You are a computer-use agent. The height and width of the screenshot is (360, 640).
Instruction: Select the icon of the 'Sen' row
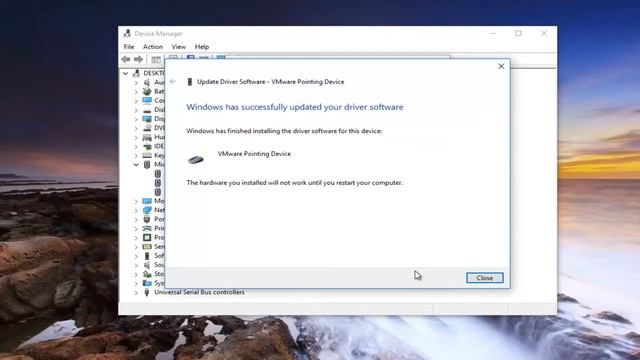(x=147, y=247)
